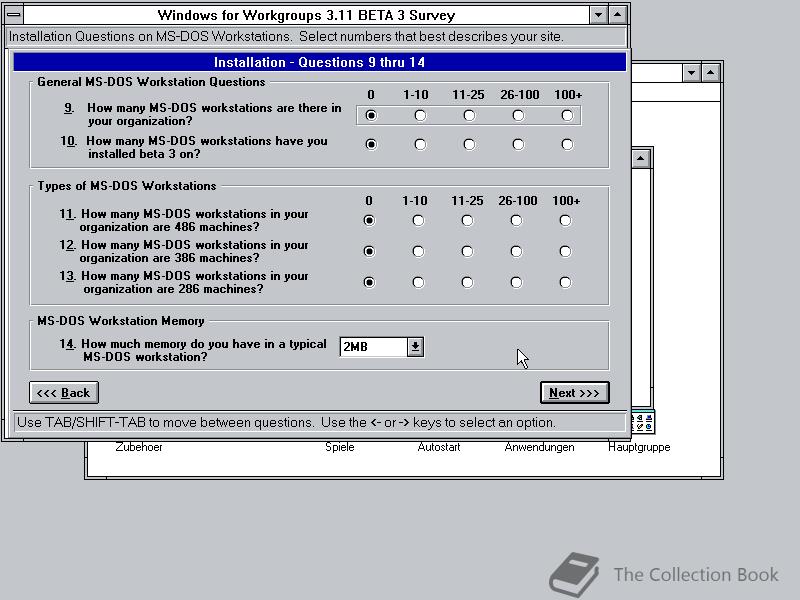
Task: Pick 100+ for 486 machines question
Action: pyautogui.click(x=565, y=220)
